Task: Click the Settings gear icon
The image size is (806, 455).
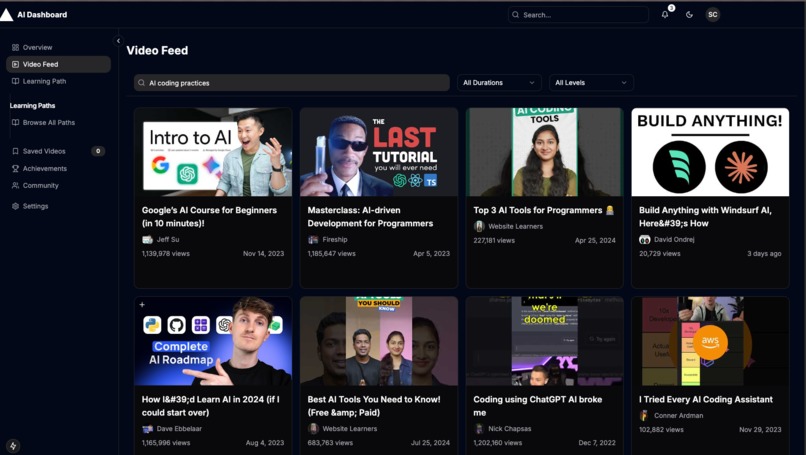Action: (15, 206)
